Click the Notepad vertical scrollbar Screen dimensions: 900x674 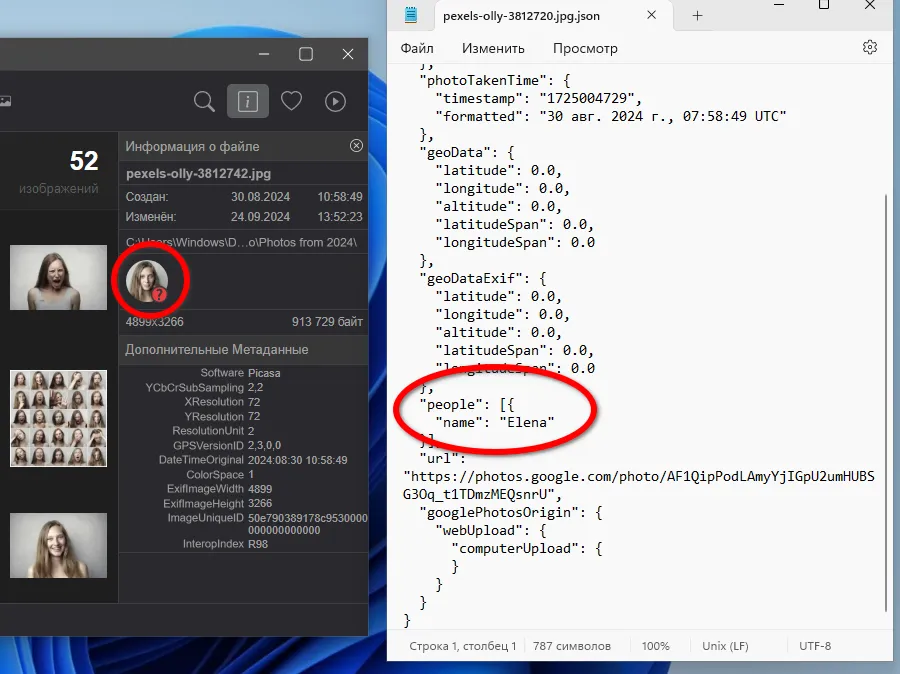click(x=884, y=400)
